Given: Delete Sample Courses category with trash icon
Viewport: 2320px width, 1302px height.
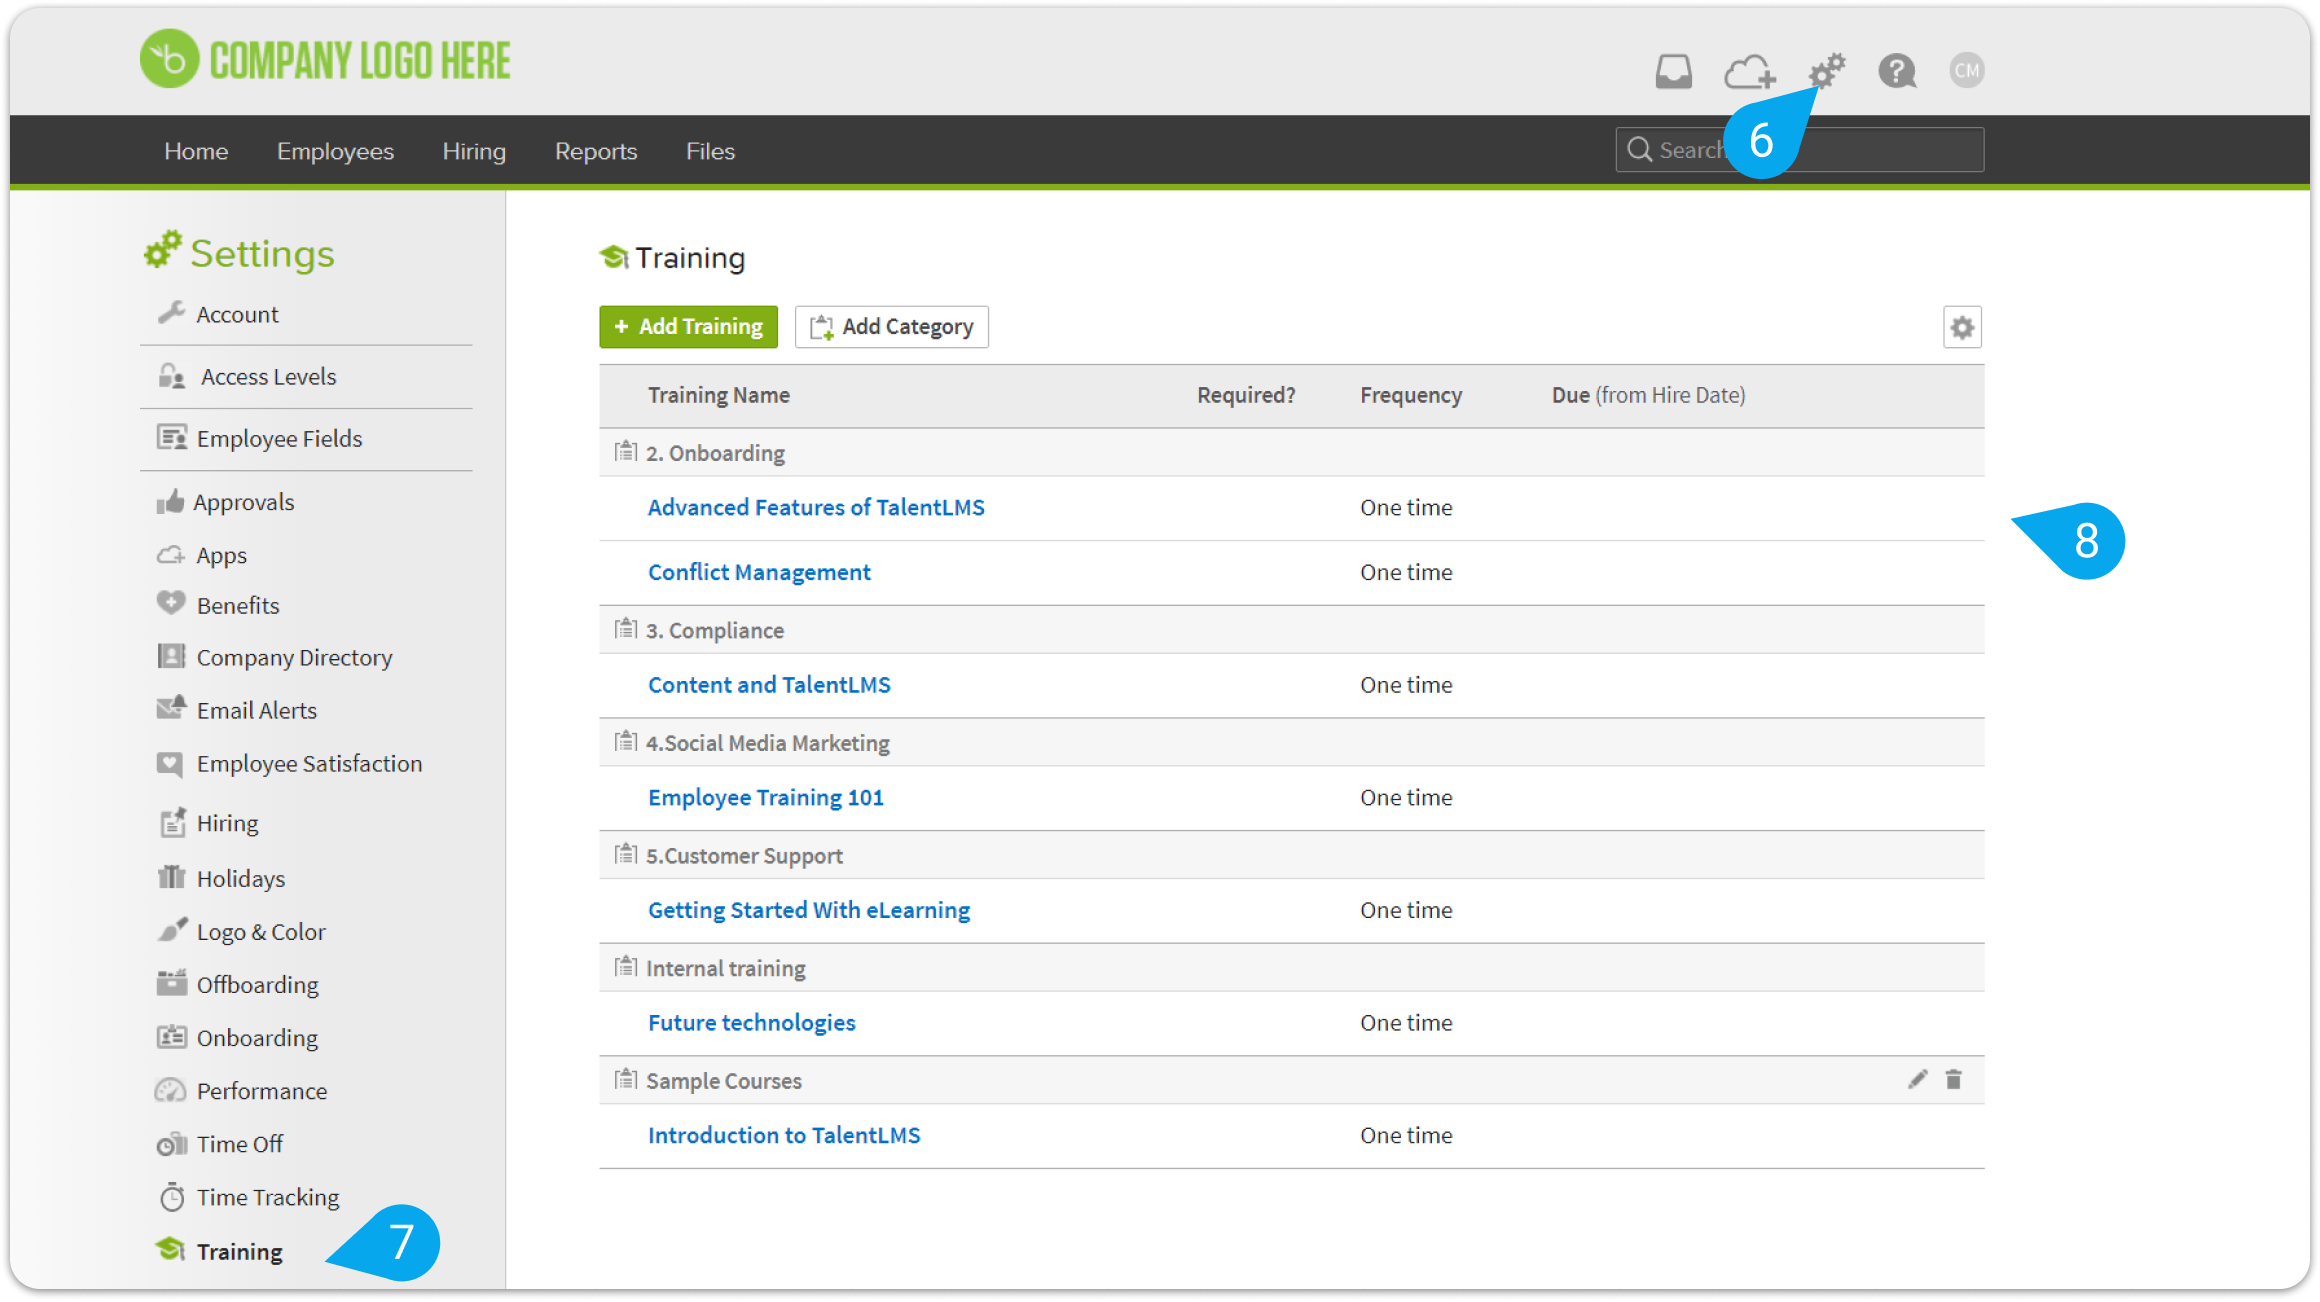Looking at the screenshot, I should coord(1953,1080).
